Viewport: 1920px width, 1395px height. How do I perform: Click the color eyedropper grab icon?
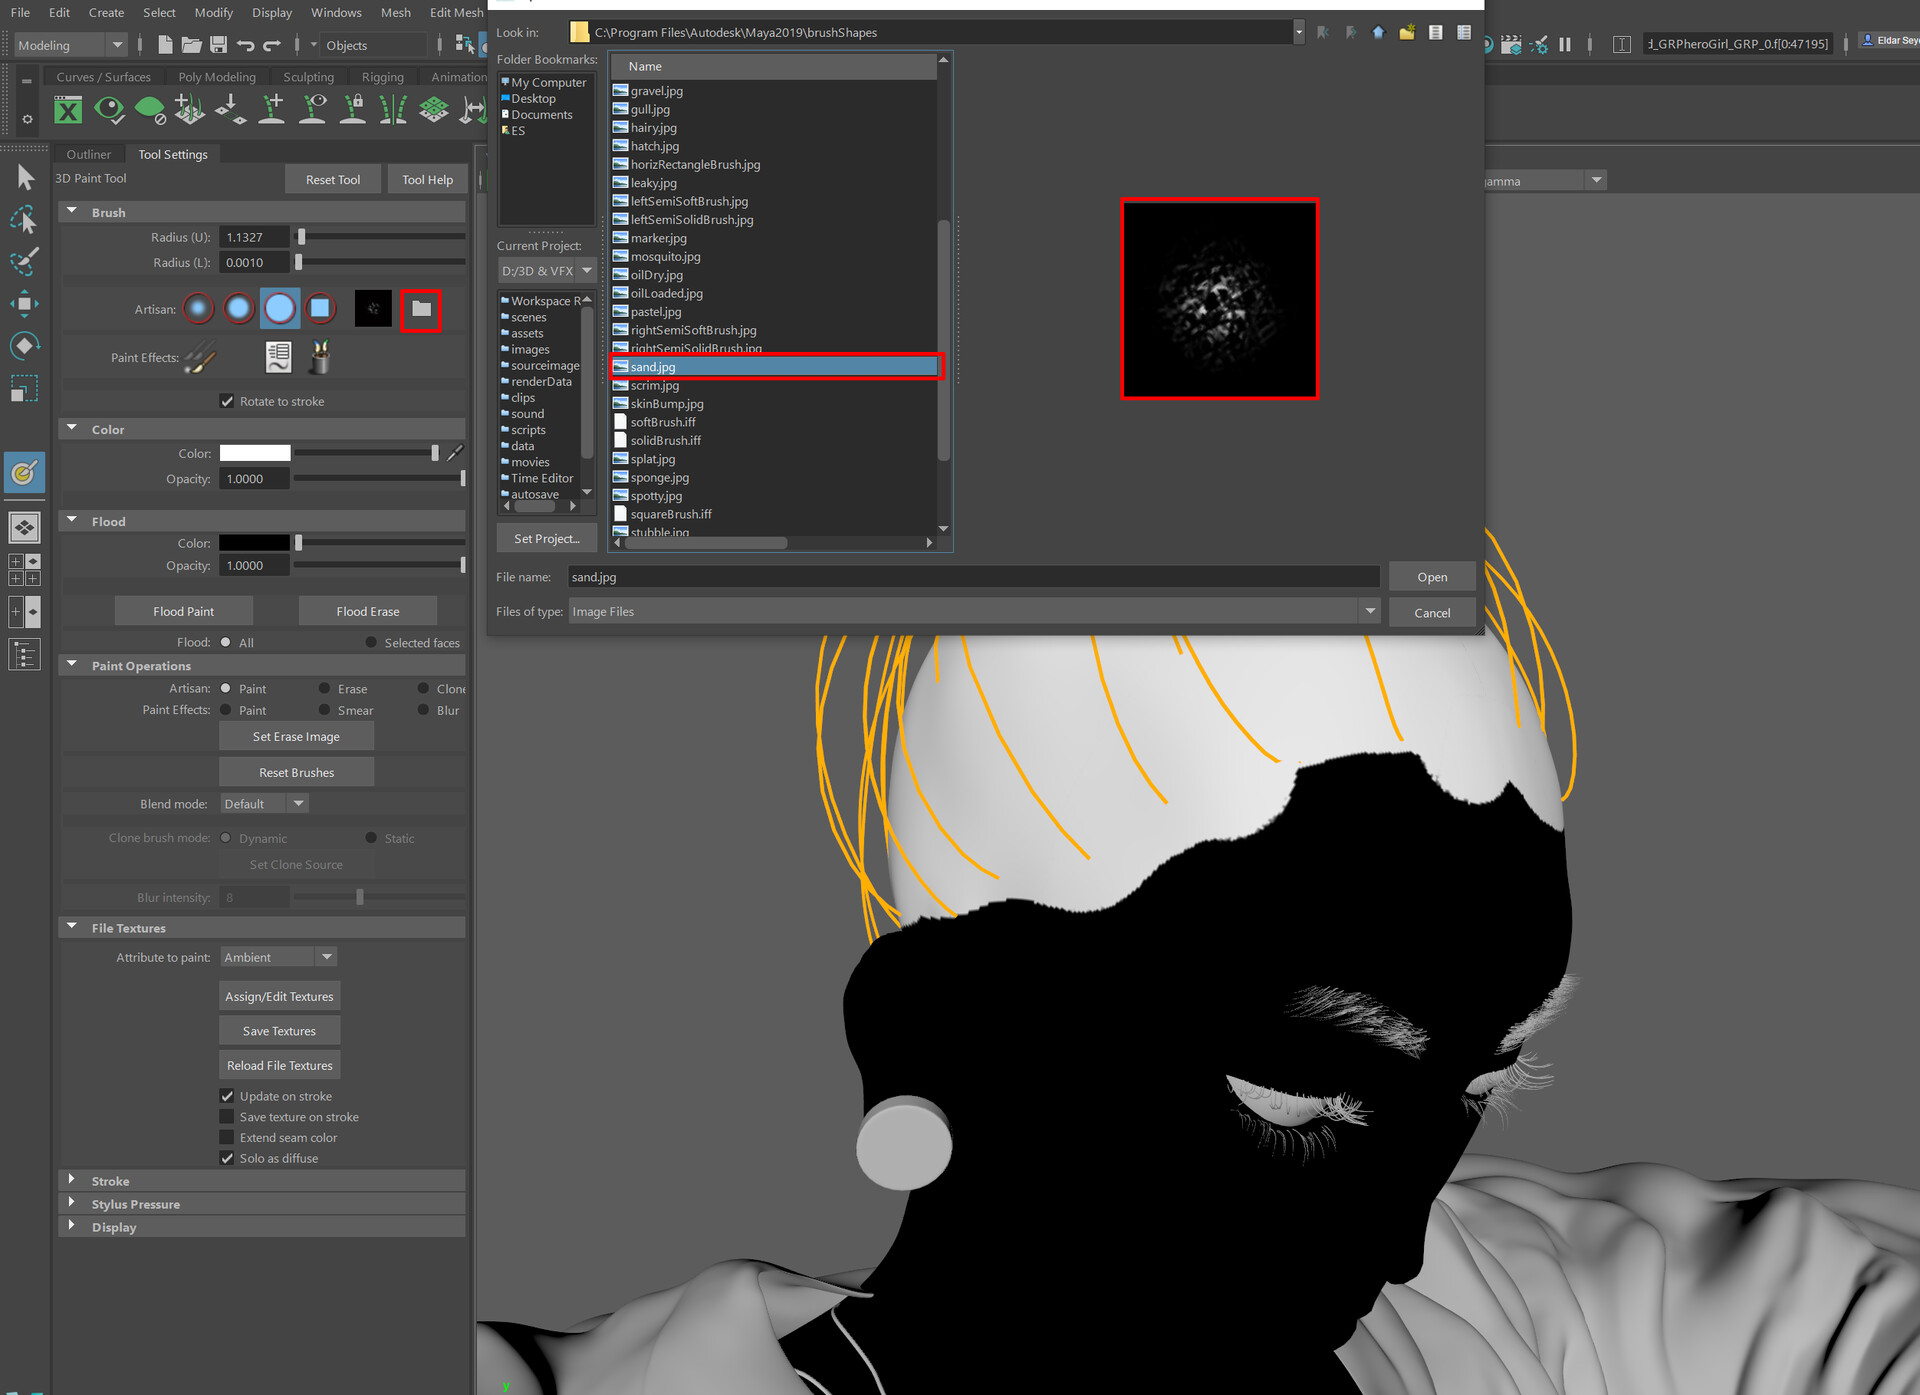[x=455, y=453]
